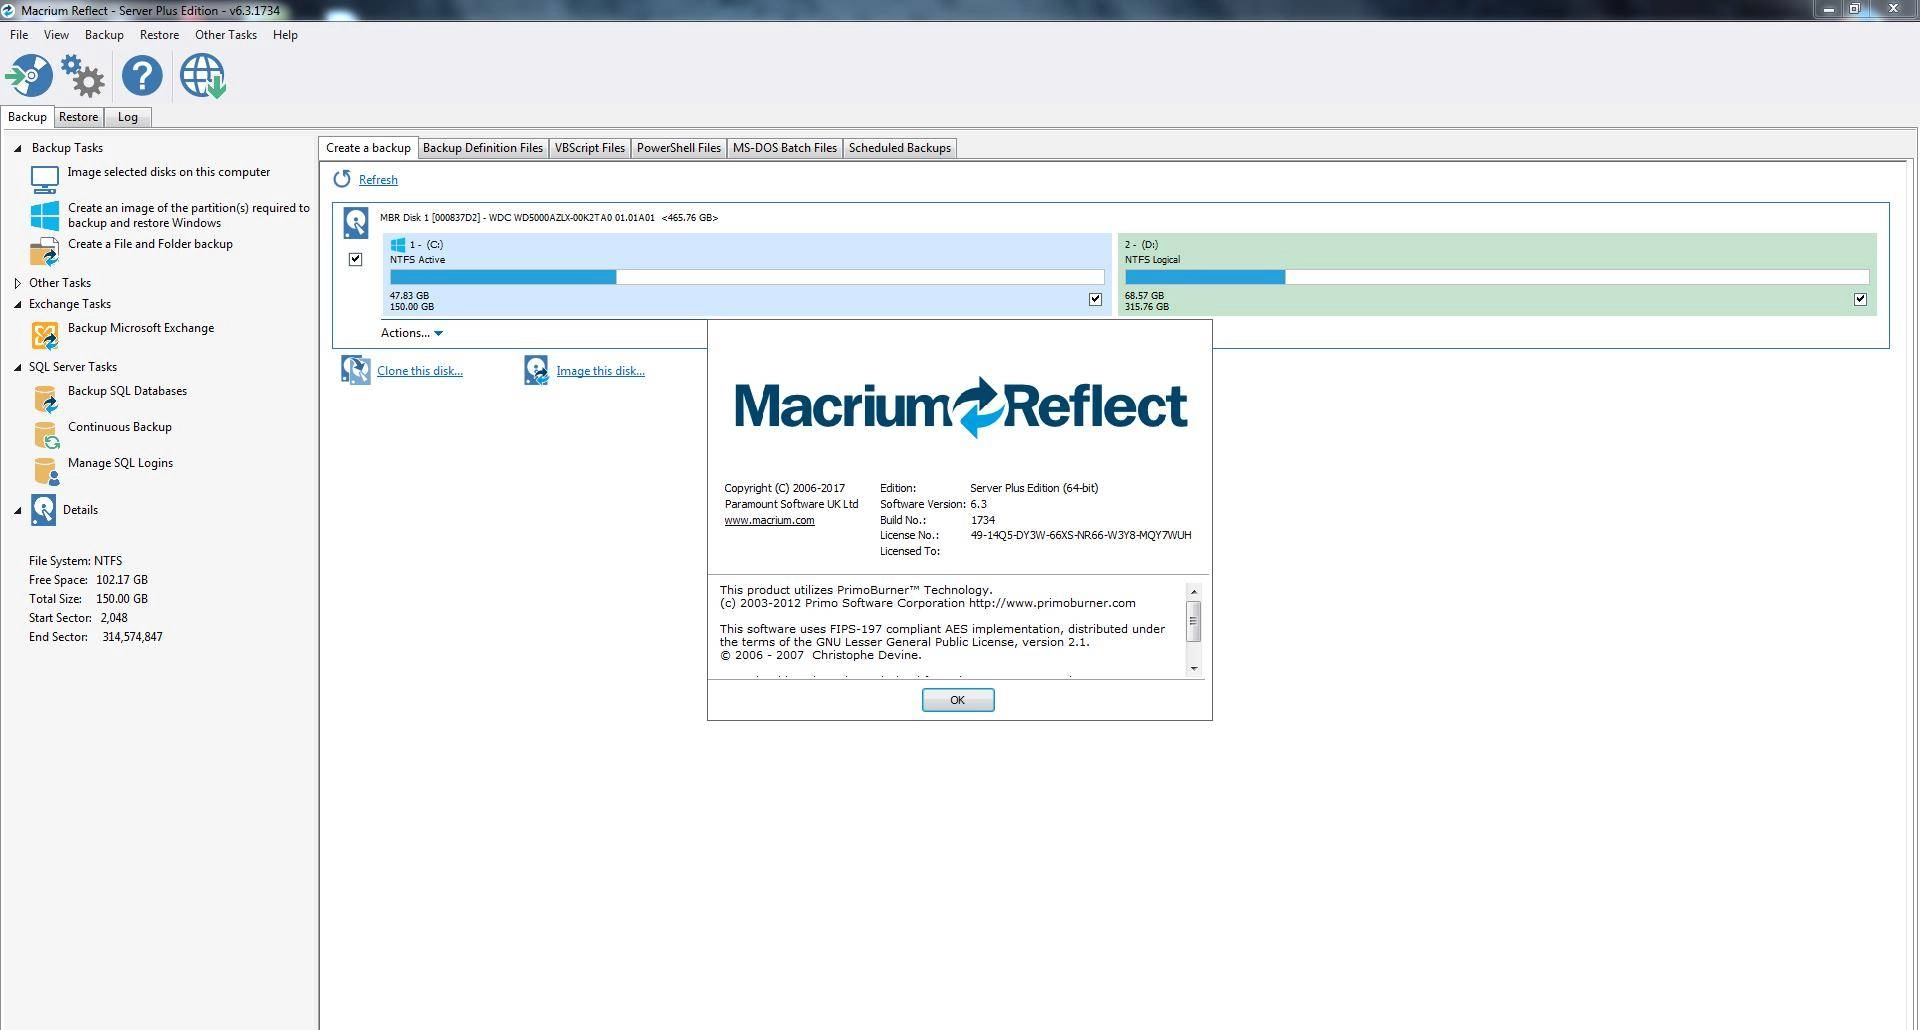The width and height of the screenshot is (1920, 1030).
Task: Click the Image this disk icon
Action: [x=536, y=370]
